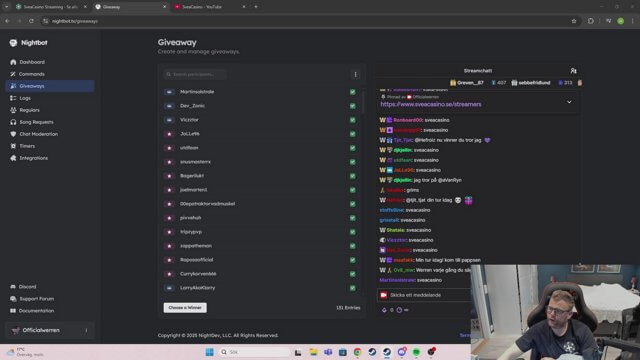The width and height of the screenshot is (640, 360).
Task: Open the Chrome profile avatar
Action: pyautogui.click(x=620, y=21)
